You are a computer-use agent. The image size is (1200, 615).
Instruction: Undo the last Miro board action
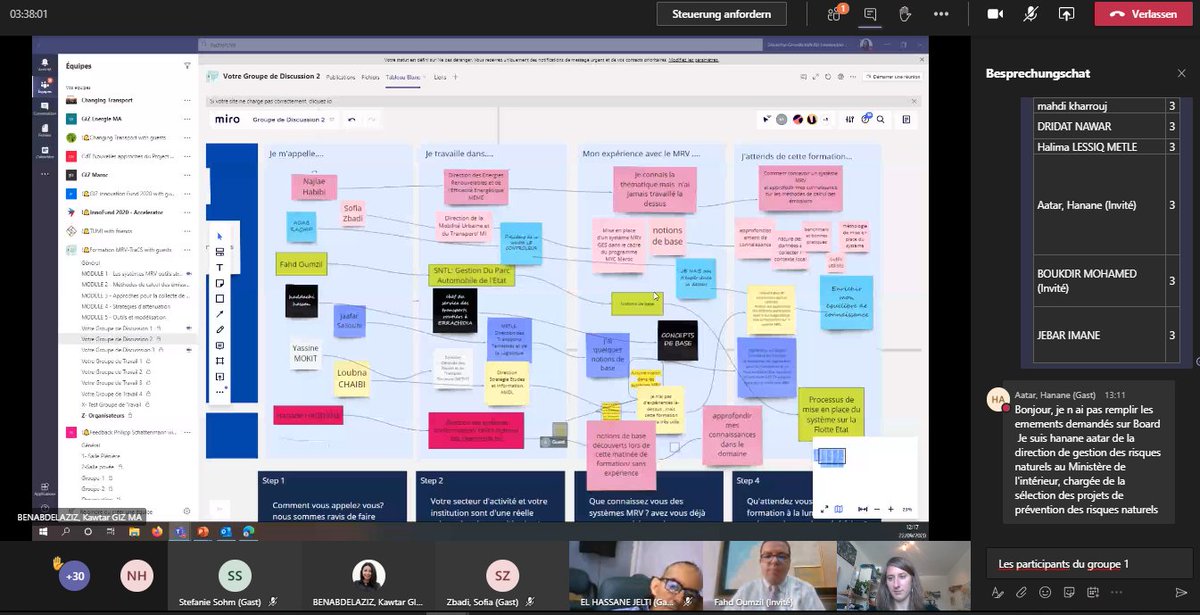[351, 119]
